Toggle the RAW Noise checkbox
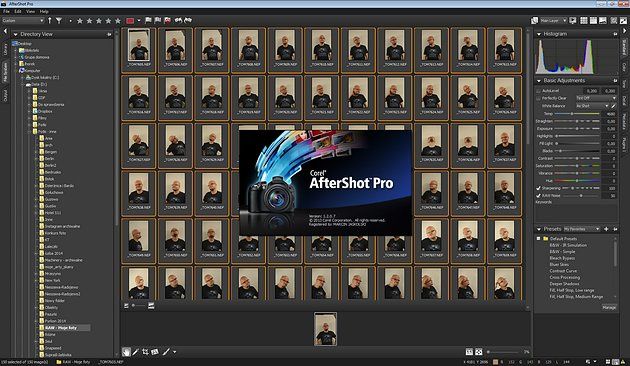The height and width of the screenshot is (366, 630). click(538, 196)
